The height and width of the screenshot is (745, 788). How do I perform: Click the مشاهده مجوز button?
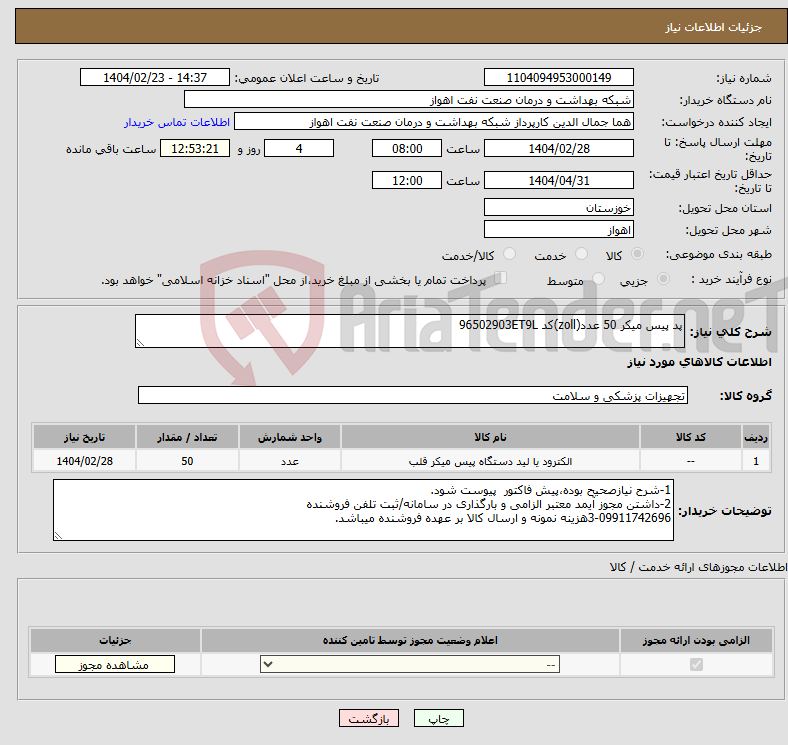(x=115, y=665)
